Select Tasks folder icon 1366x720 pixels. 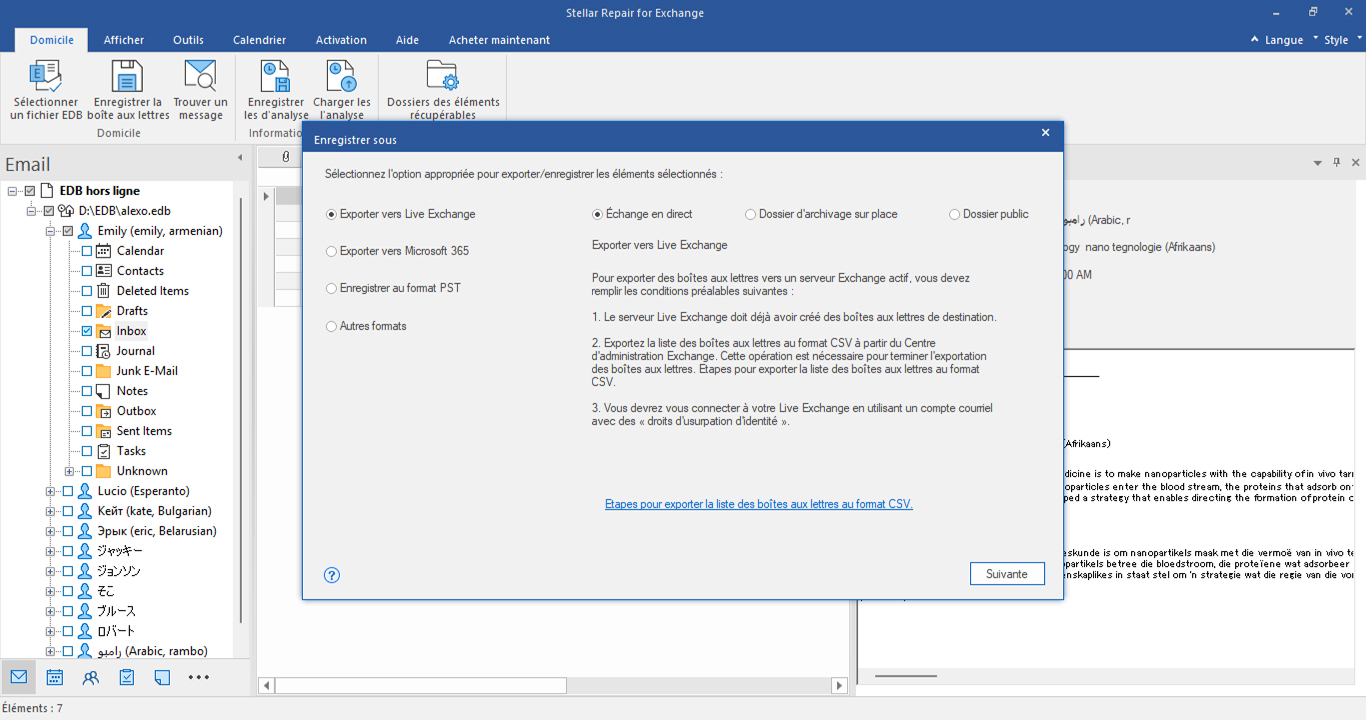coord(103,451)
